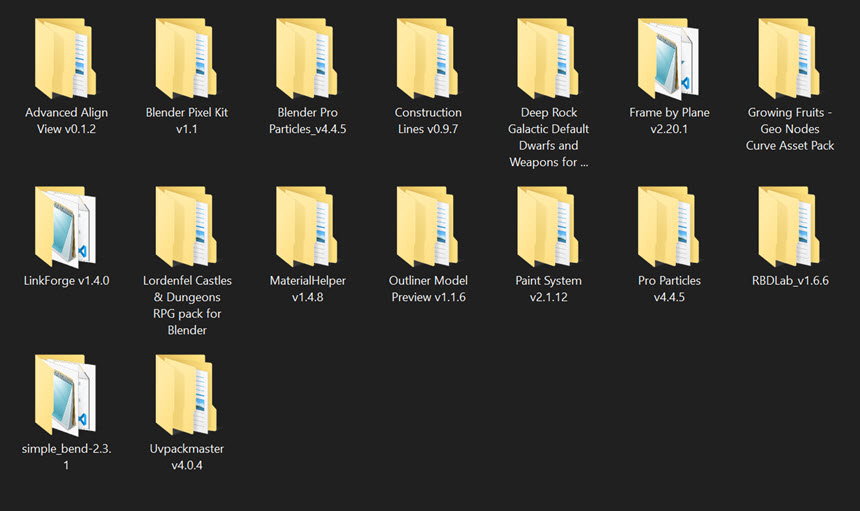Click the "MaterialHelper v1.4.8" label

(x=307, y=289)
